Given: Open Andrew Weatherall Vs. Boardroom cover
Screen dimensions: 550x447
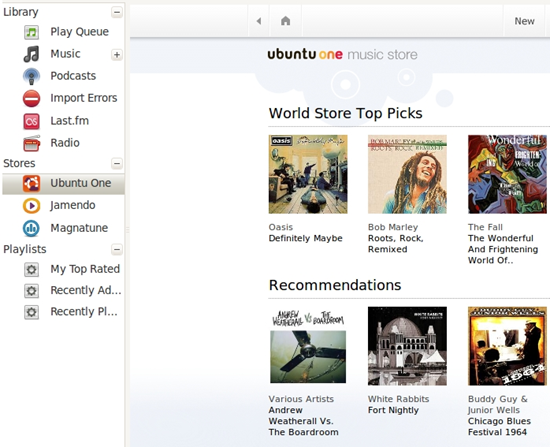Looking at the screenshot, I should point(308,346).
